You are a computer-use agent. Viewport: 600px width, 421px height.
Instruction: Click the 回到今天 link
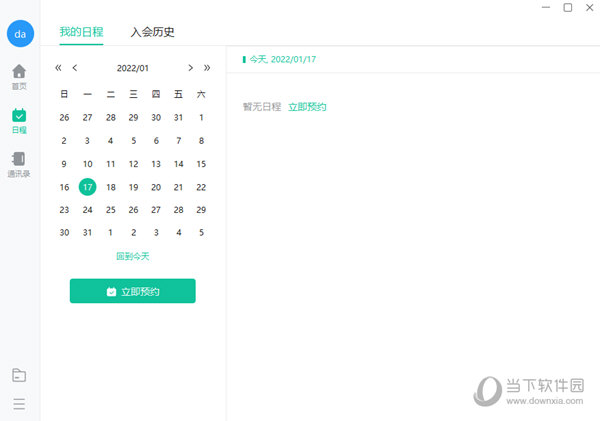click(132, 256)
